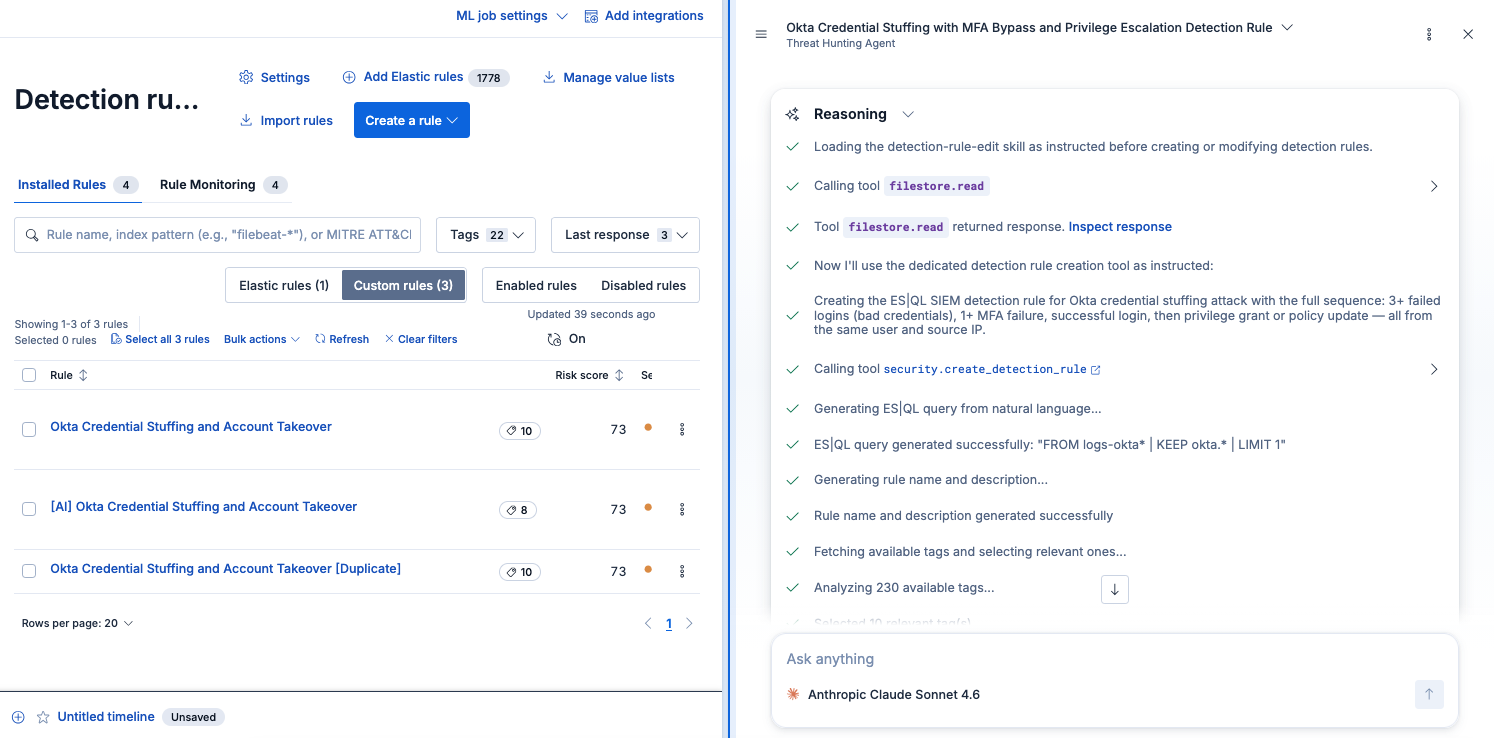Open ML job settings dropdown
The height and width of the screenshot is (738, 1494).
click(512, 16)
